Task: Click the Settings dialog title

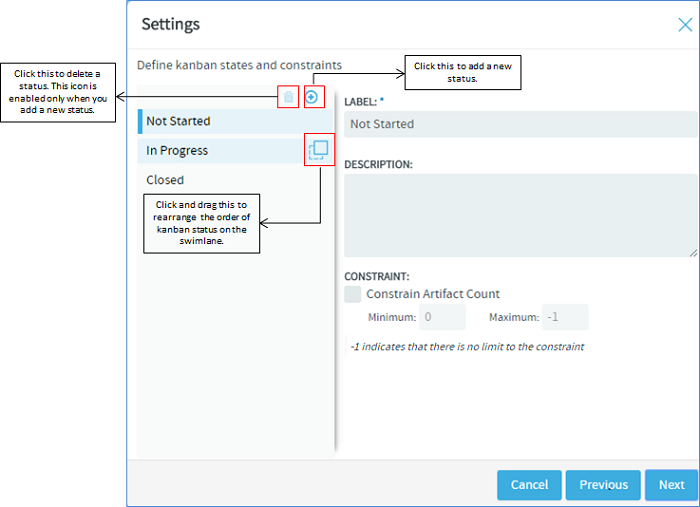Action: (x=171, y=24)
